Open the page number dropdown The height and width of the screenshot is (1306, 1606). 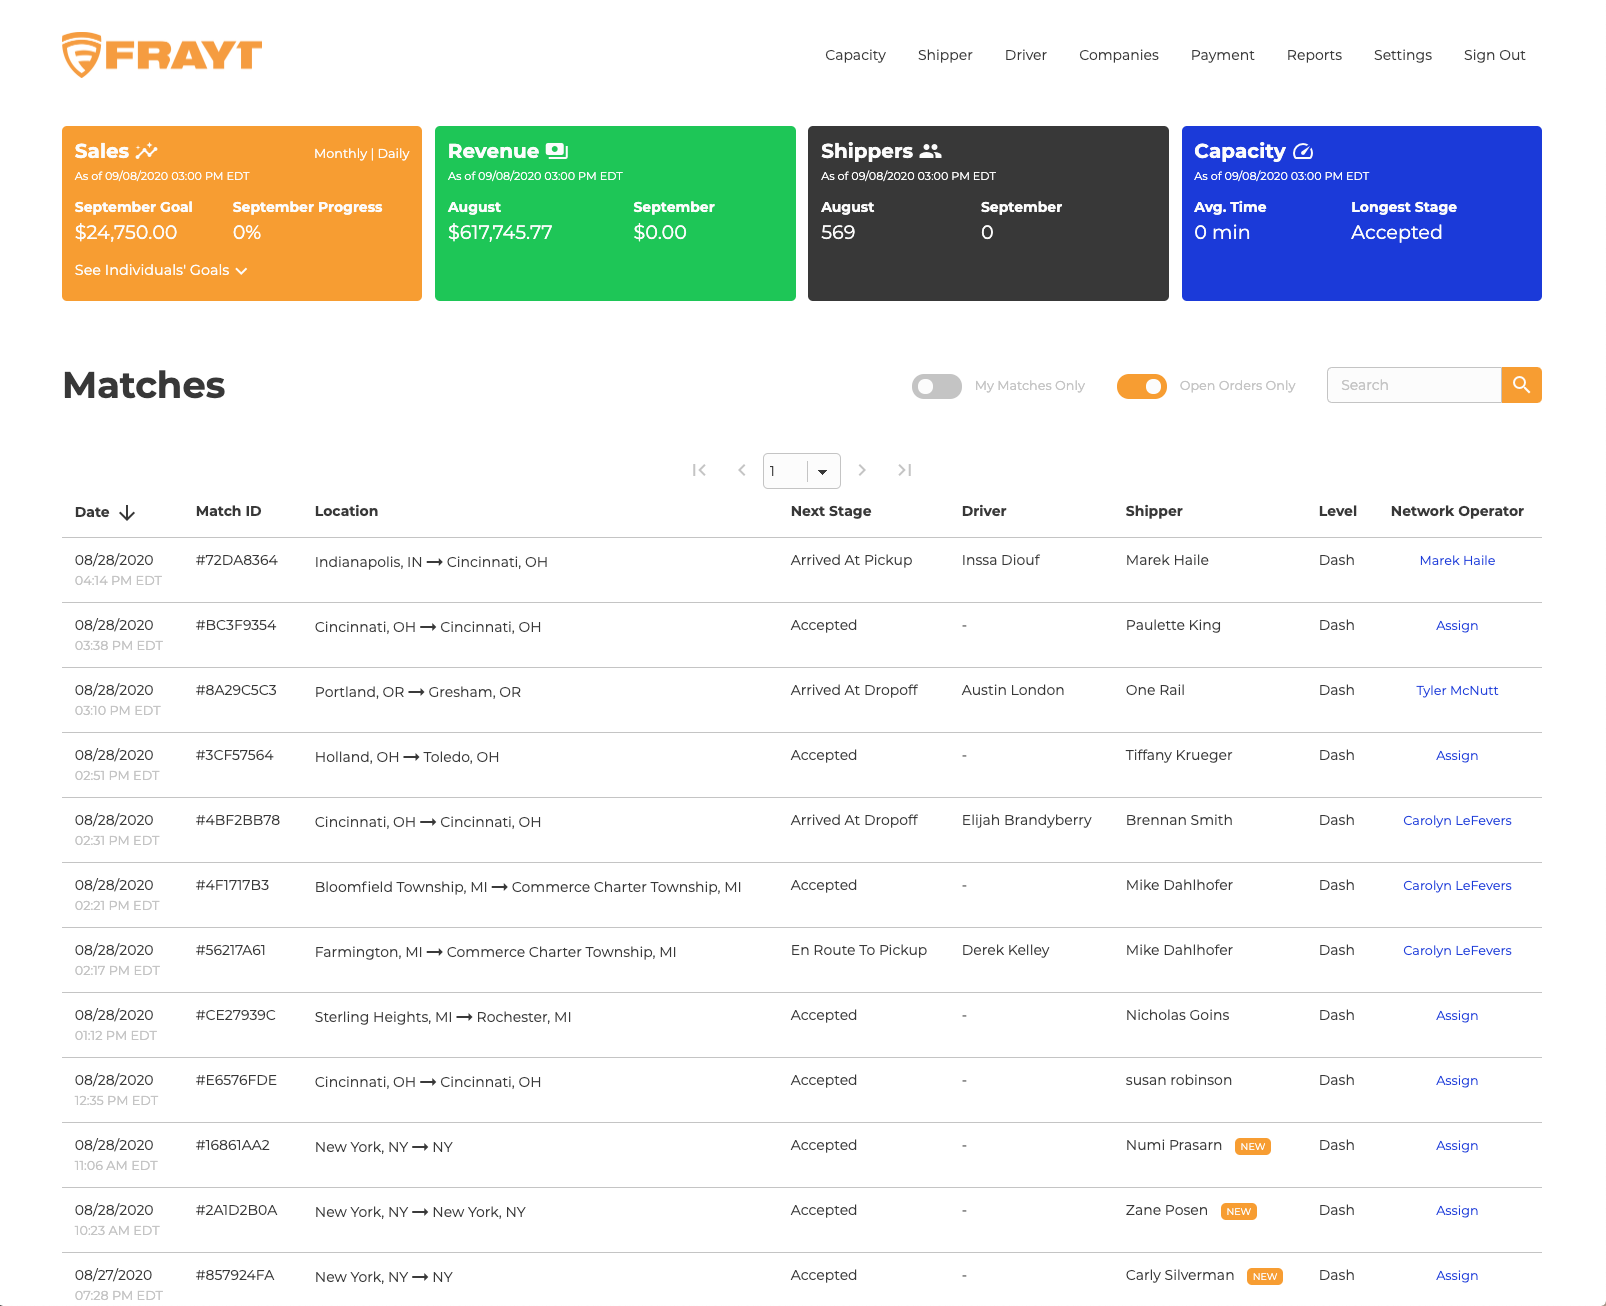tap(822, 471)
